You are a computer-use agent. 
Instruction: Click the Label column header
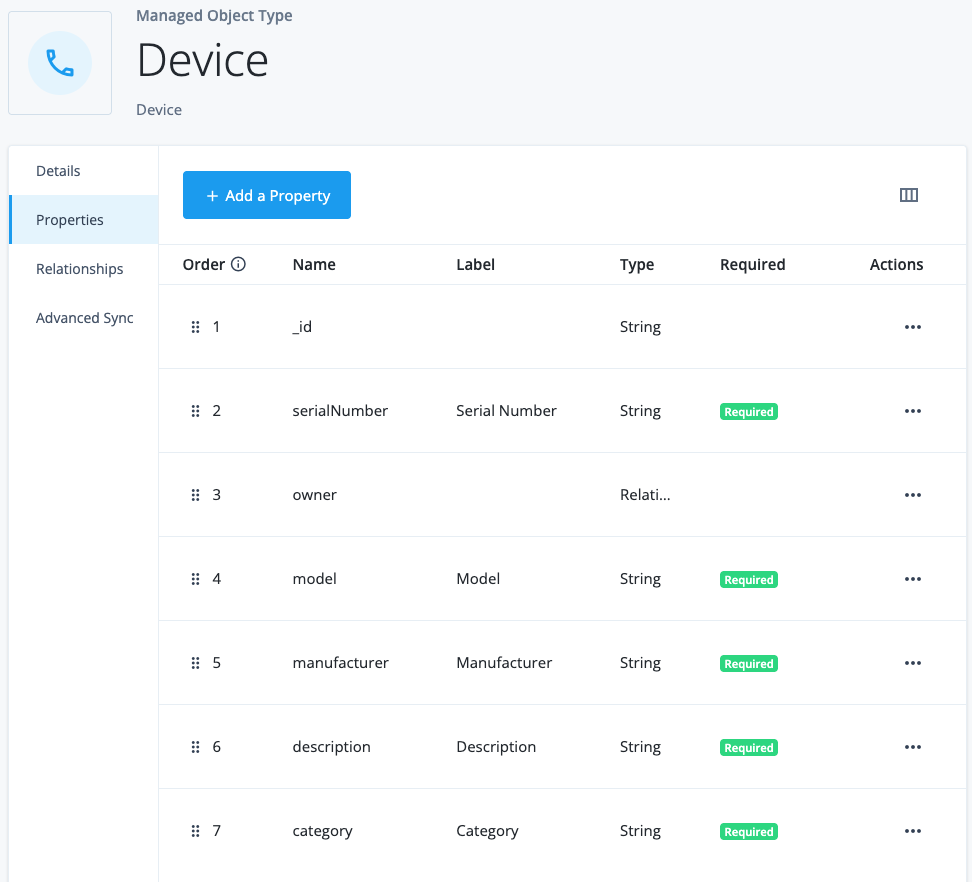click(x=475, y=265)
